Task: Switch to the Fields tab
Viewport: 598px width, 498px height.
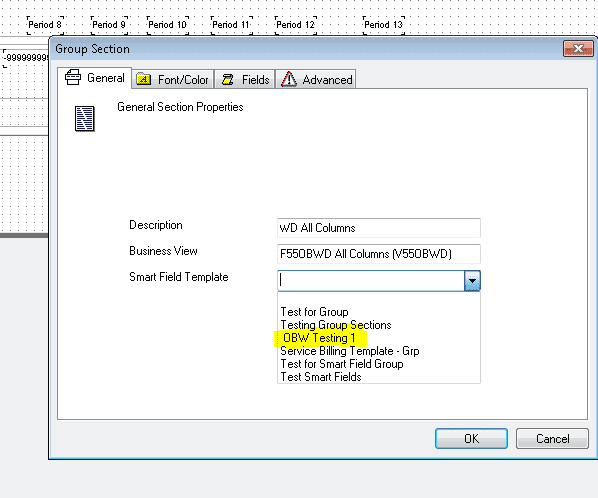Action: point(245,79)
